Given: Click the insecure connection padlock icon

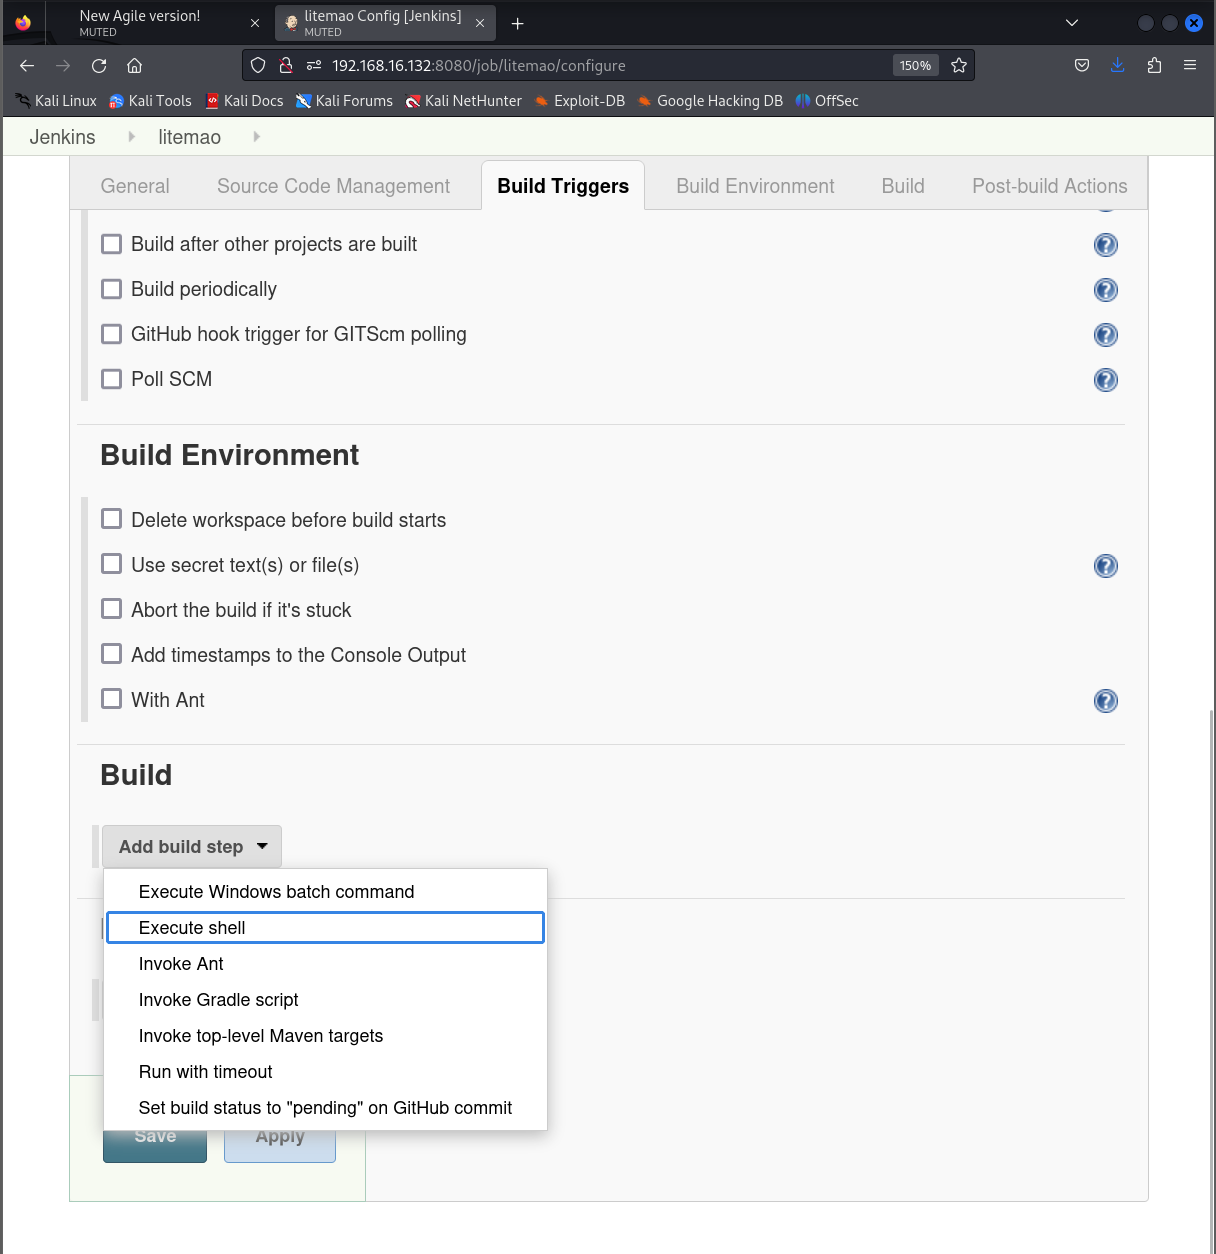Looking at the screenshot, I should tap(286, 65).
